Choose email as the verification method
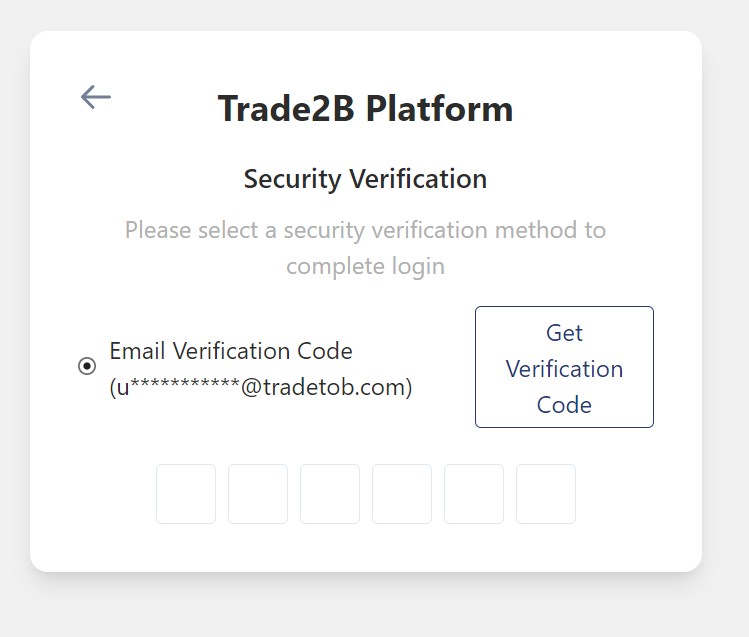The height and width of the screenshot is (637, 749). 87,367
